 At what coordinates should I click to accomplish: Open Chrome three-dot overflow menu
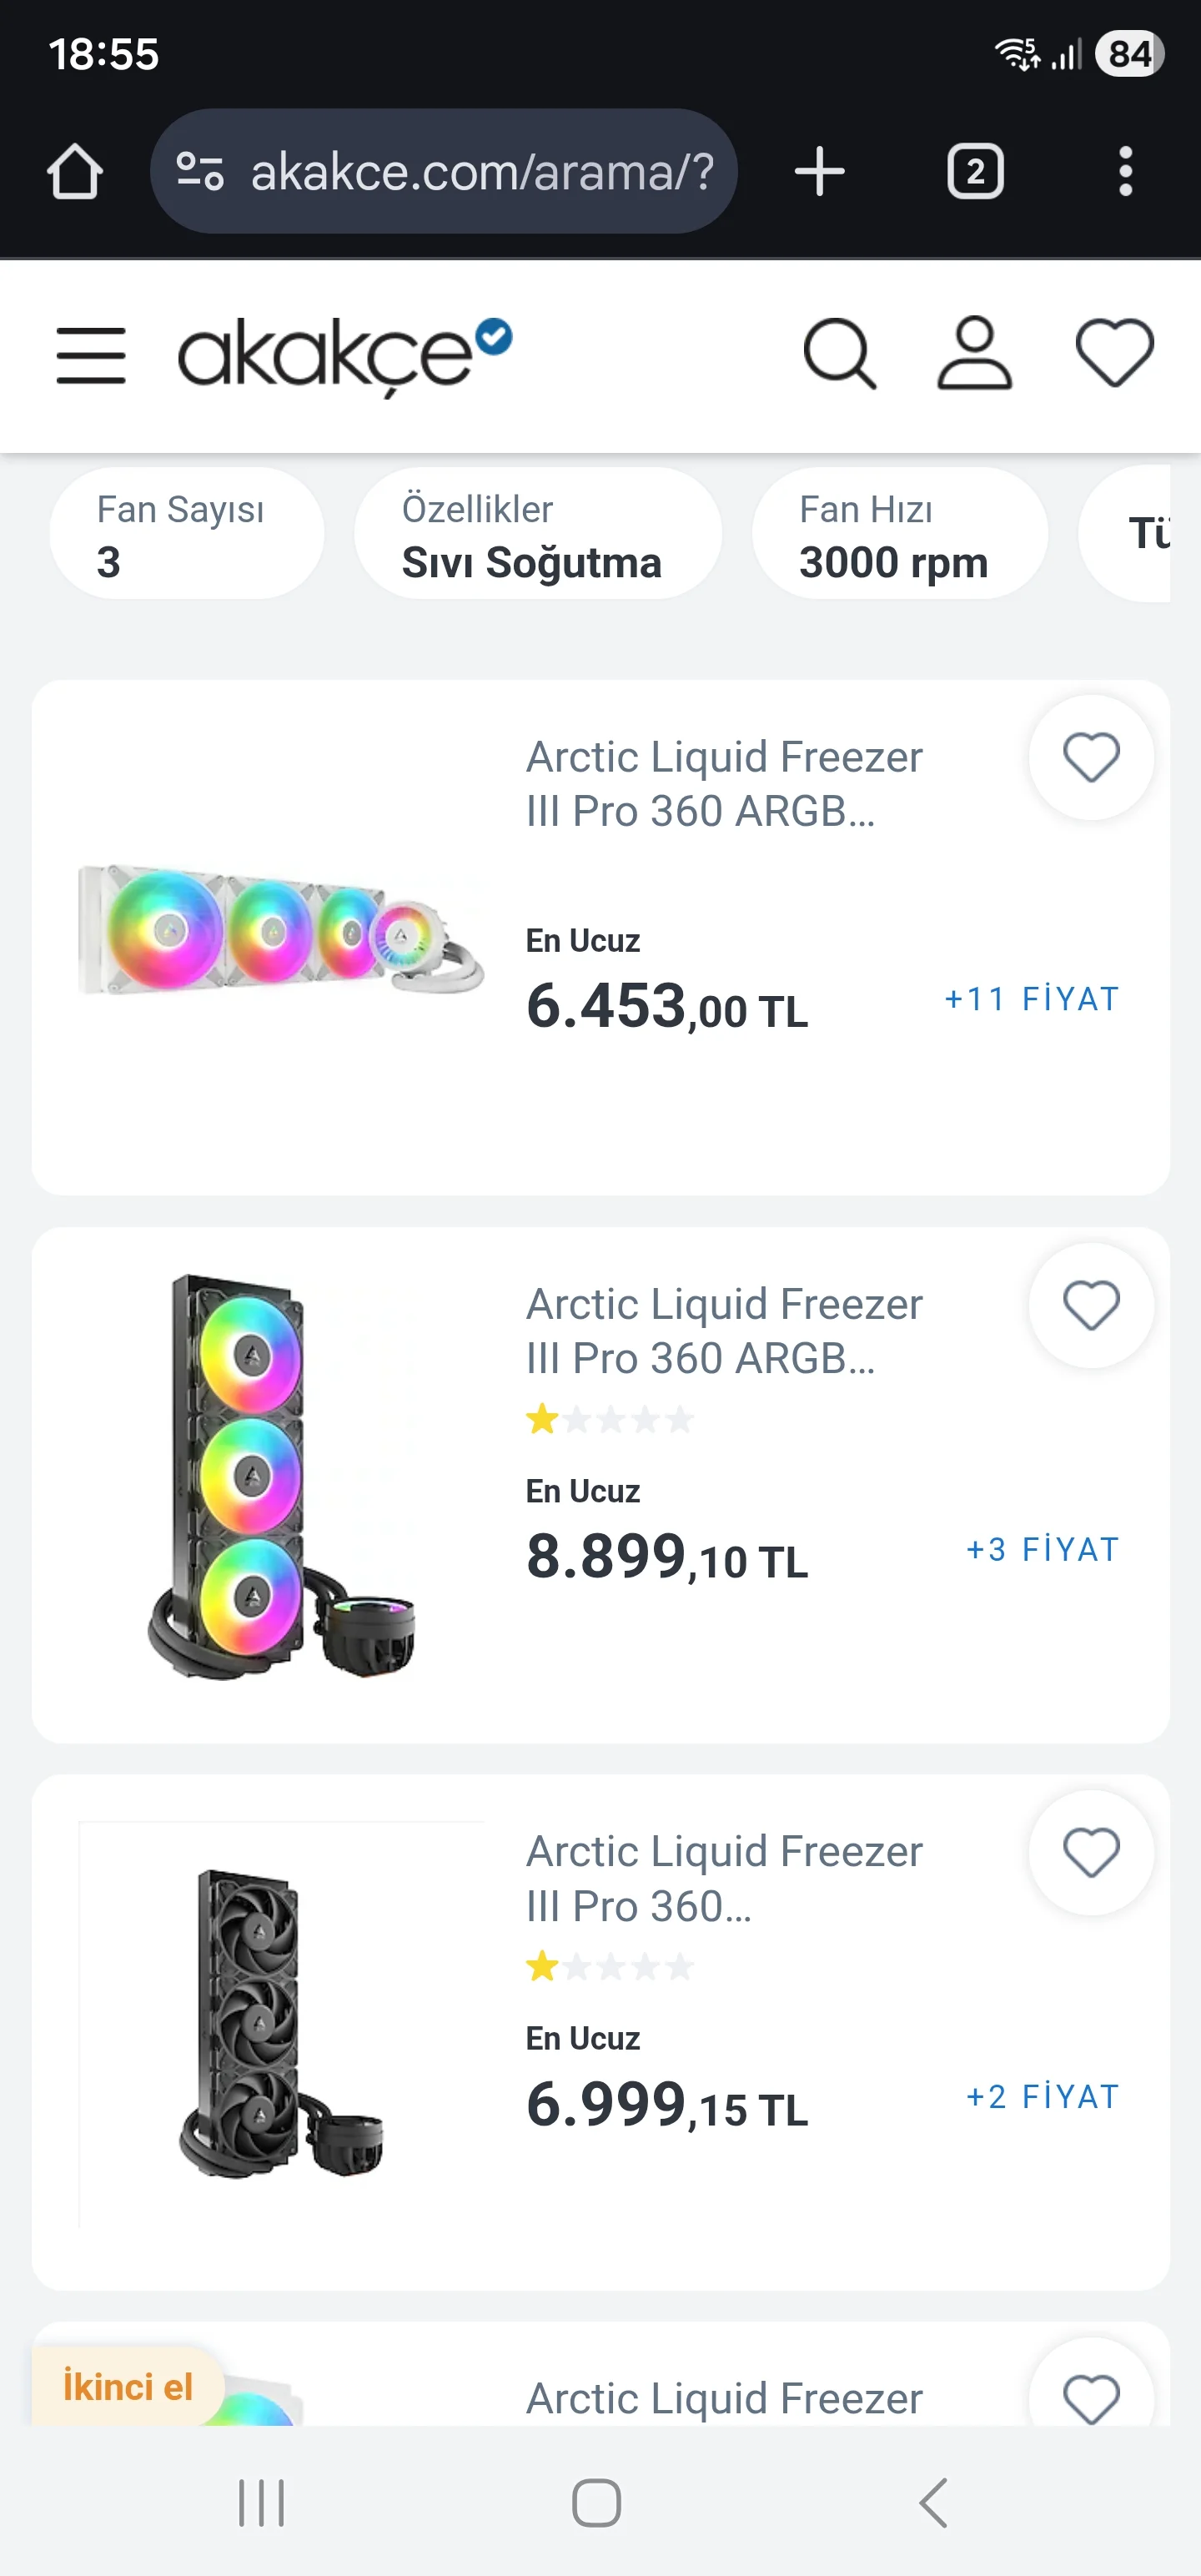[1125, 172]
